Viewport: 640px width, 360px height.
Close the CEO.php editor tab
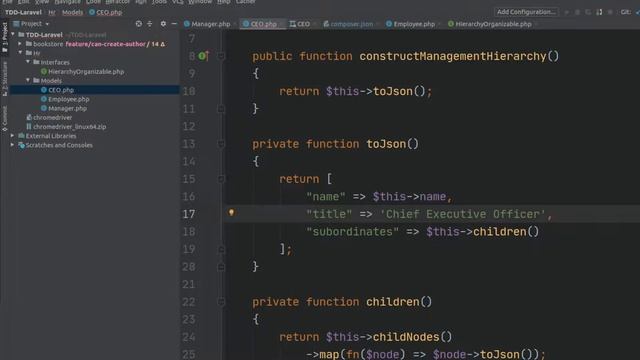click(281, 24)
